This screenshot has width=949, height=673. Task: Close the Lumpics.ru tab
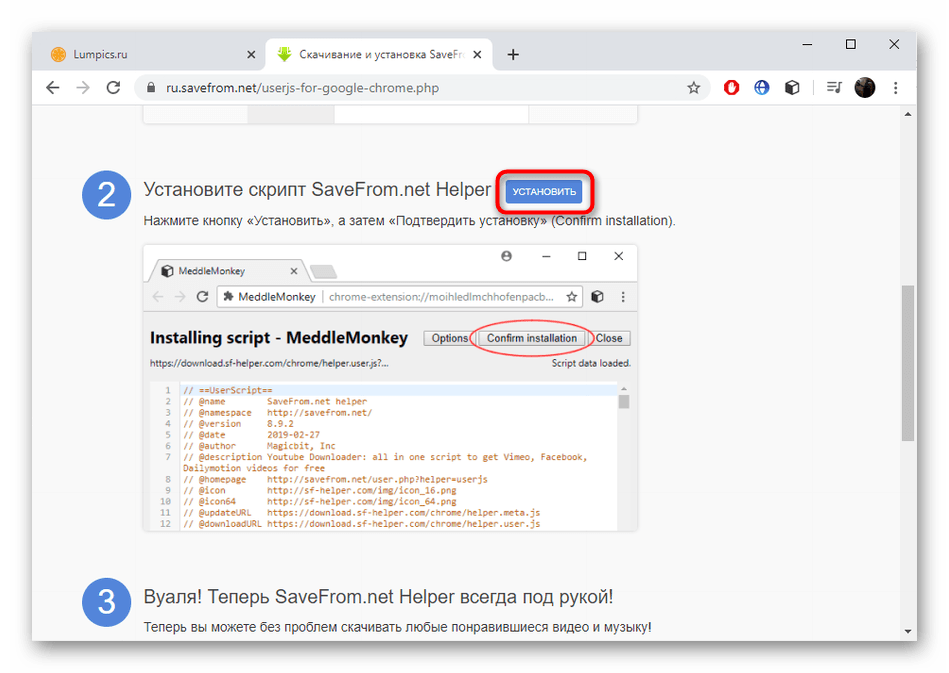(251, 54)
